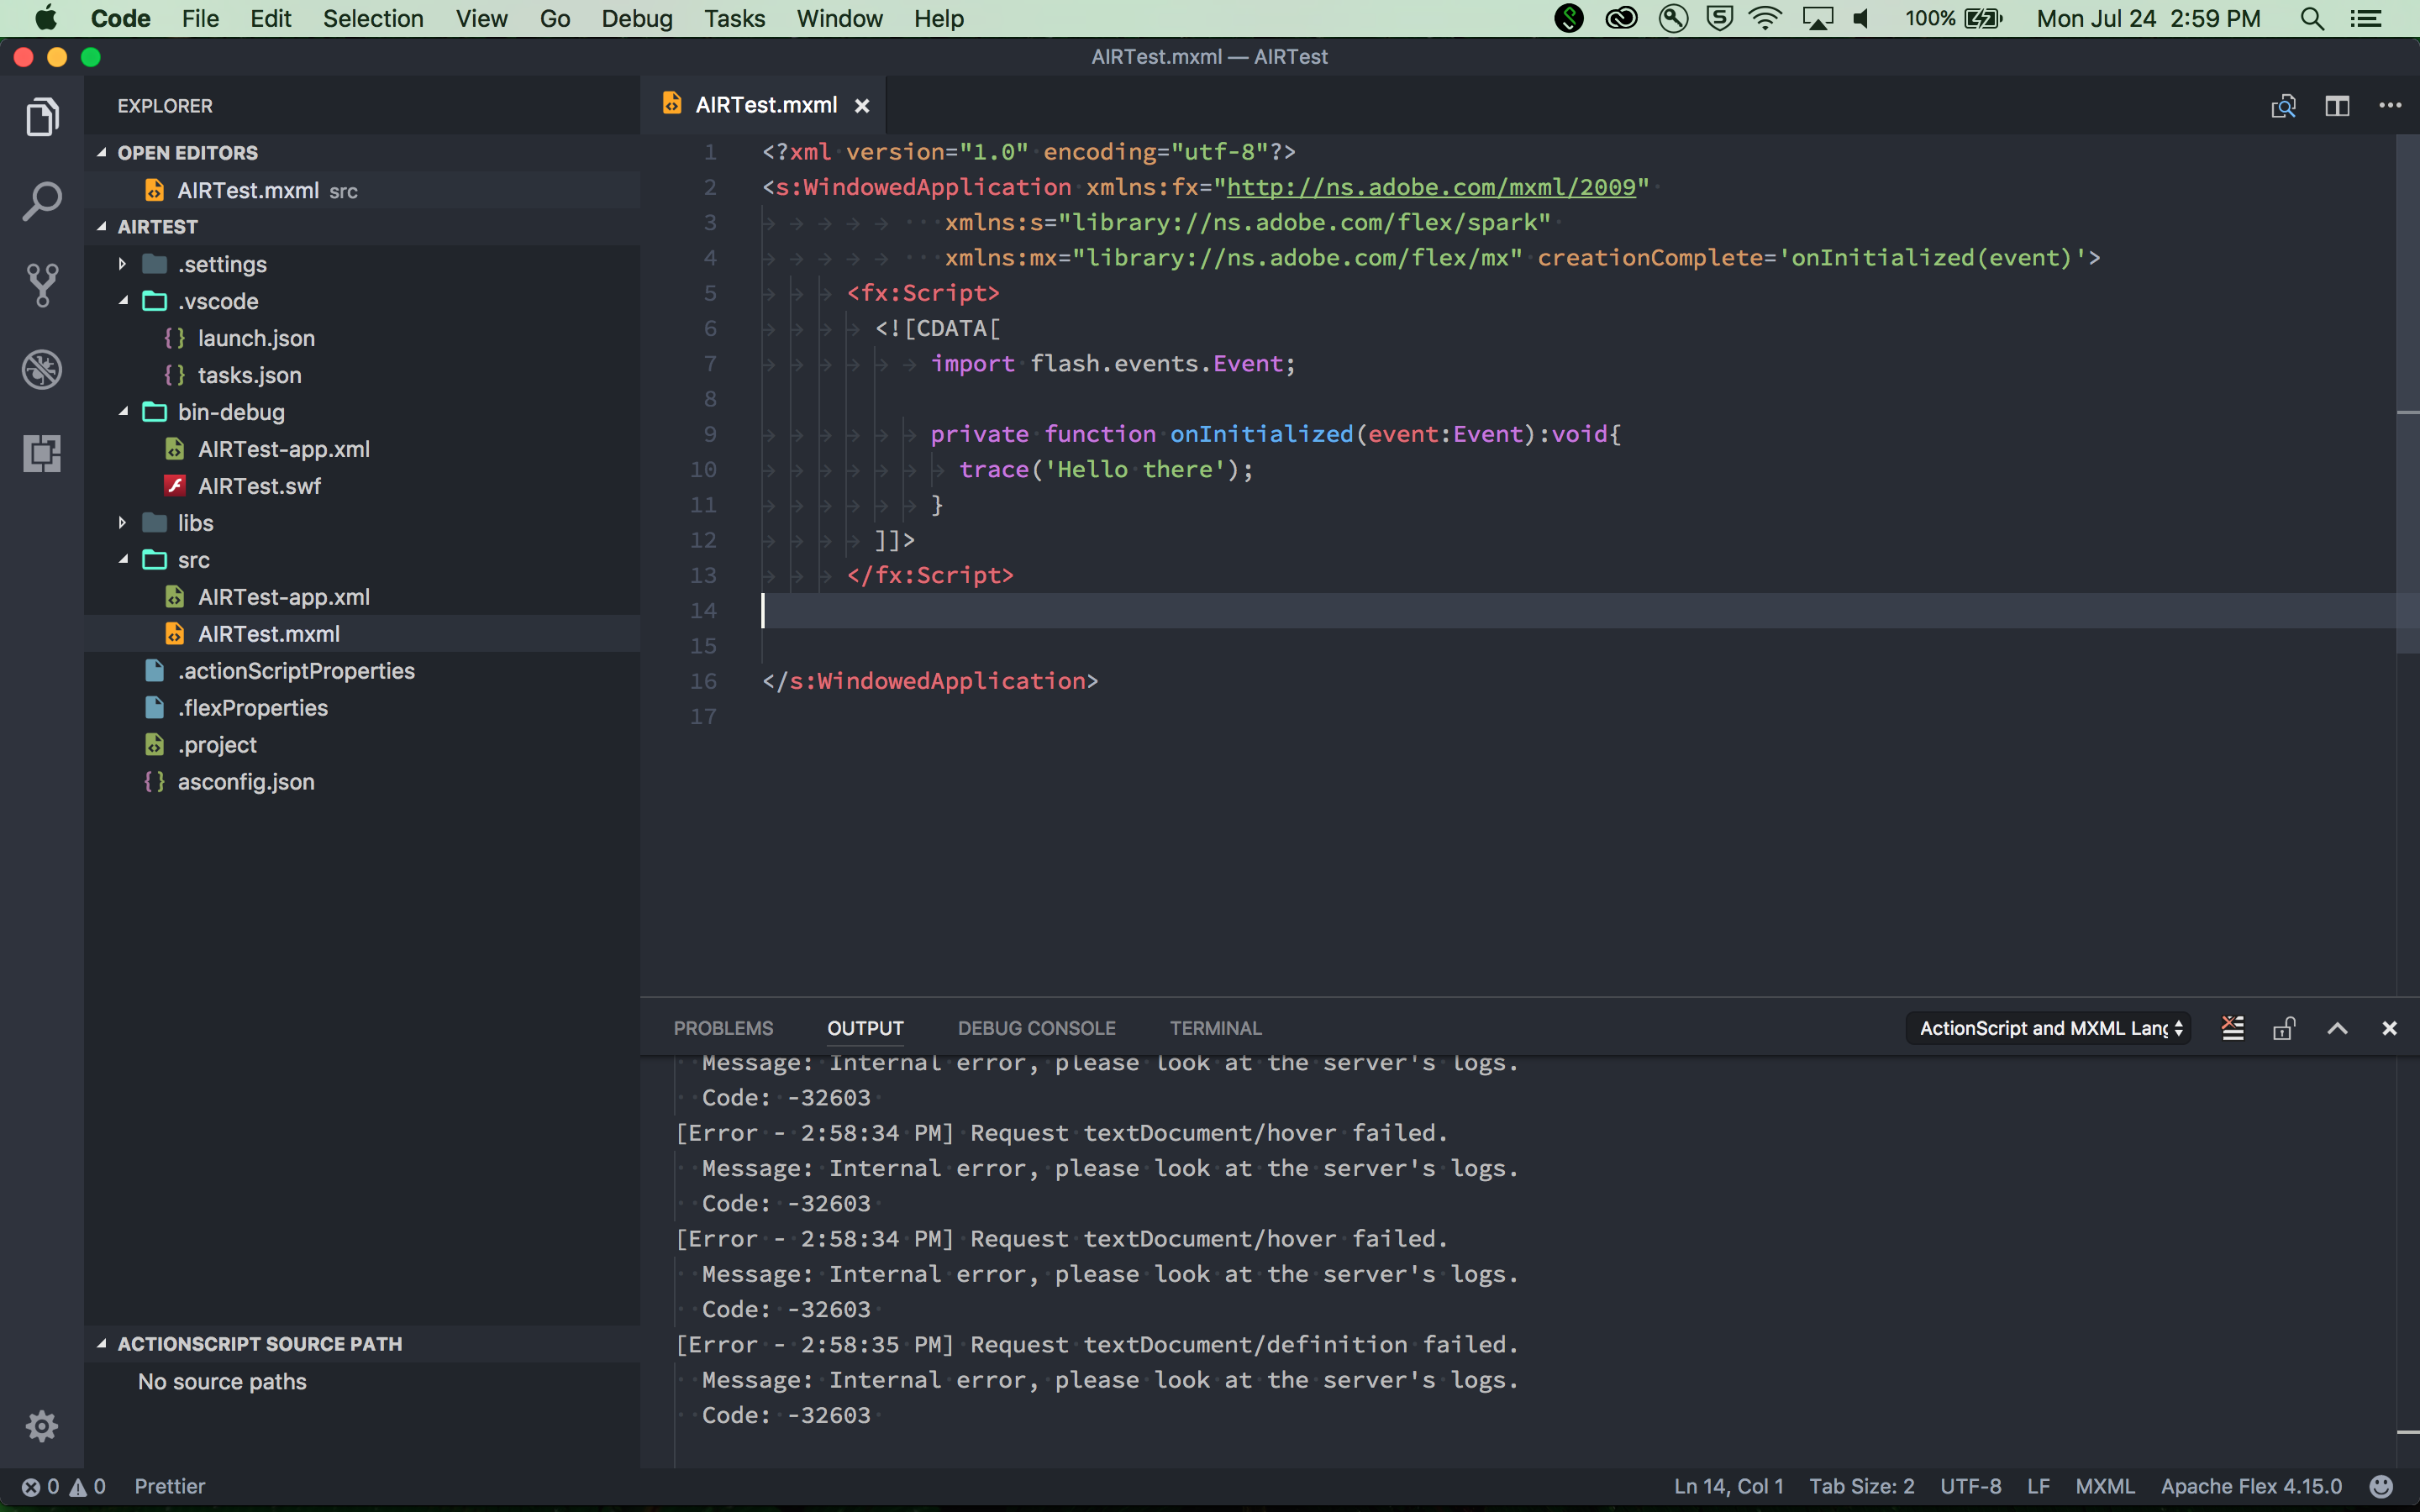Open the Source Control view

point(42,285)
